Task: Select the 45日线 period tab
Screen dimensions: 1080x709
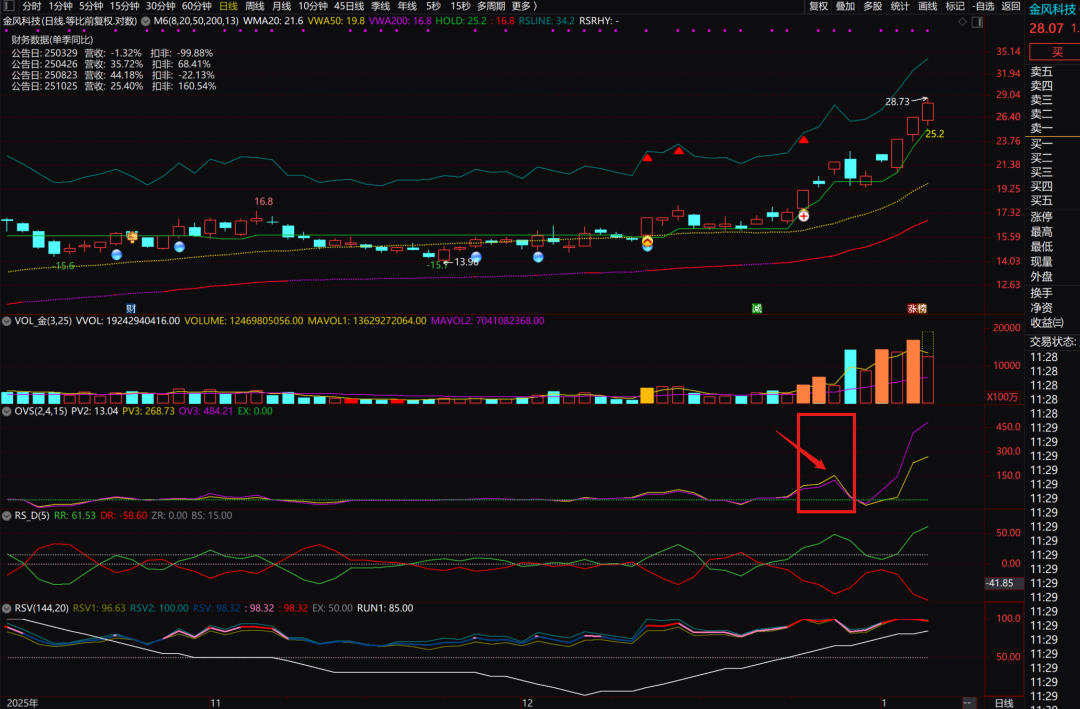Action: point(349,6)
